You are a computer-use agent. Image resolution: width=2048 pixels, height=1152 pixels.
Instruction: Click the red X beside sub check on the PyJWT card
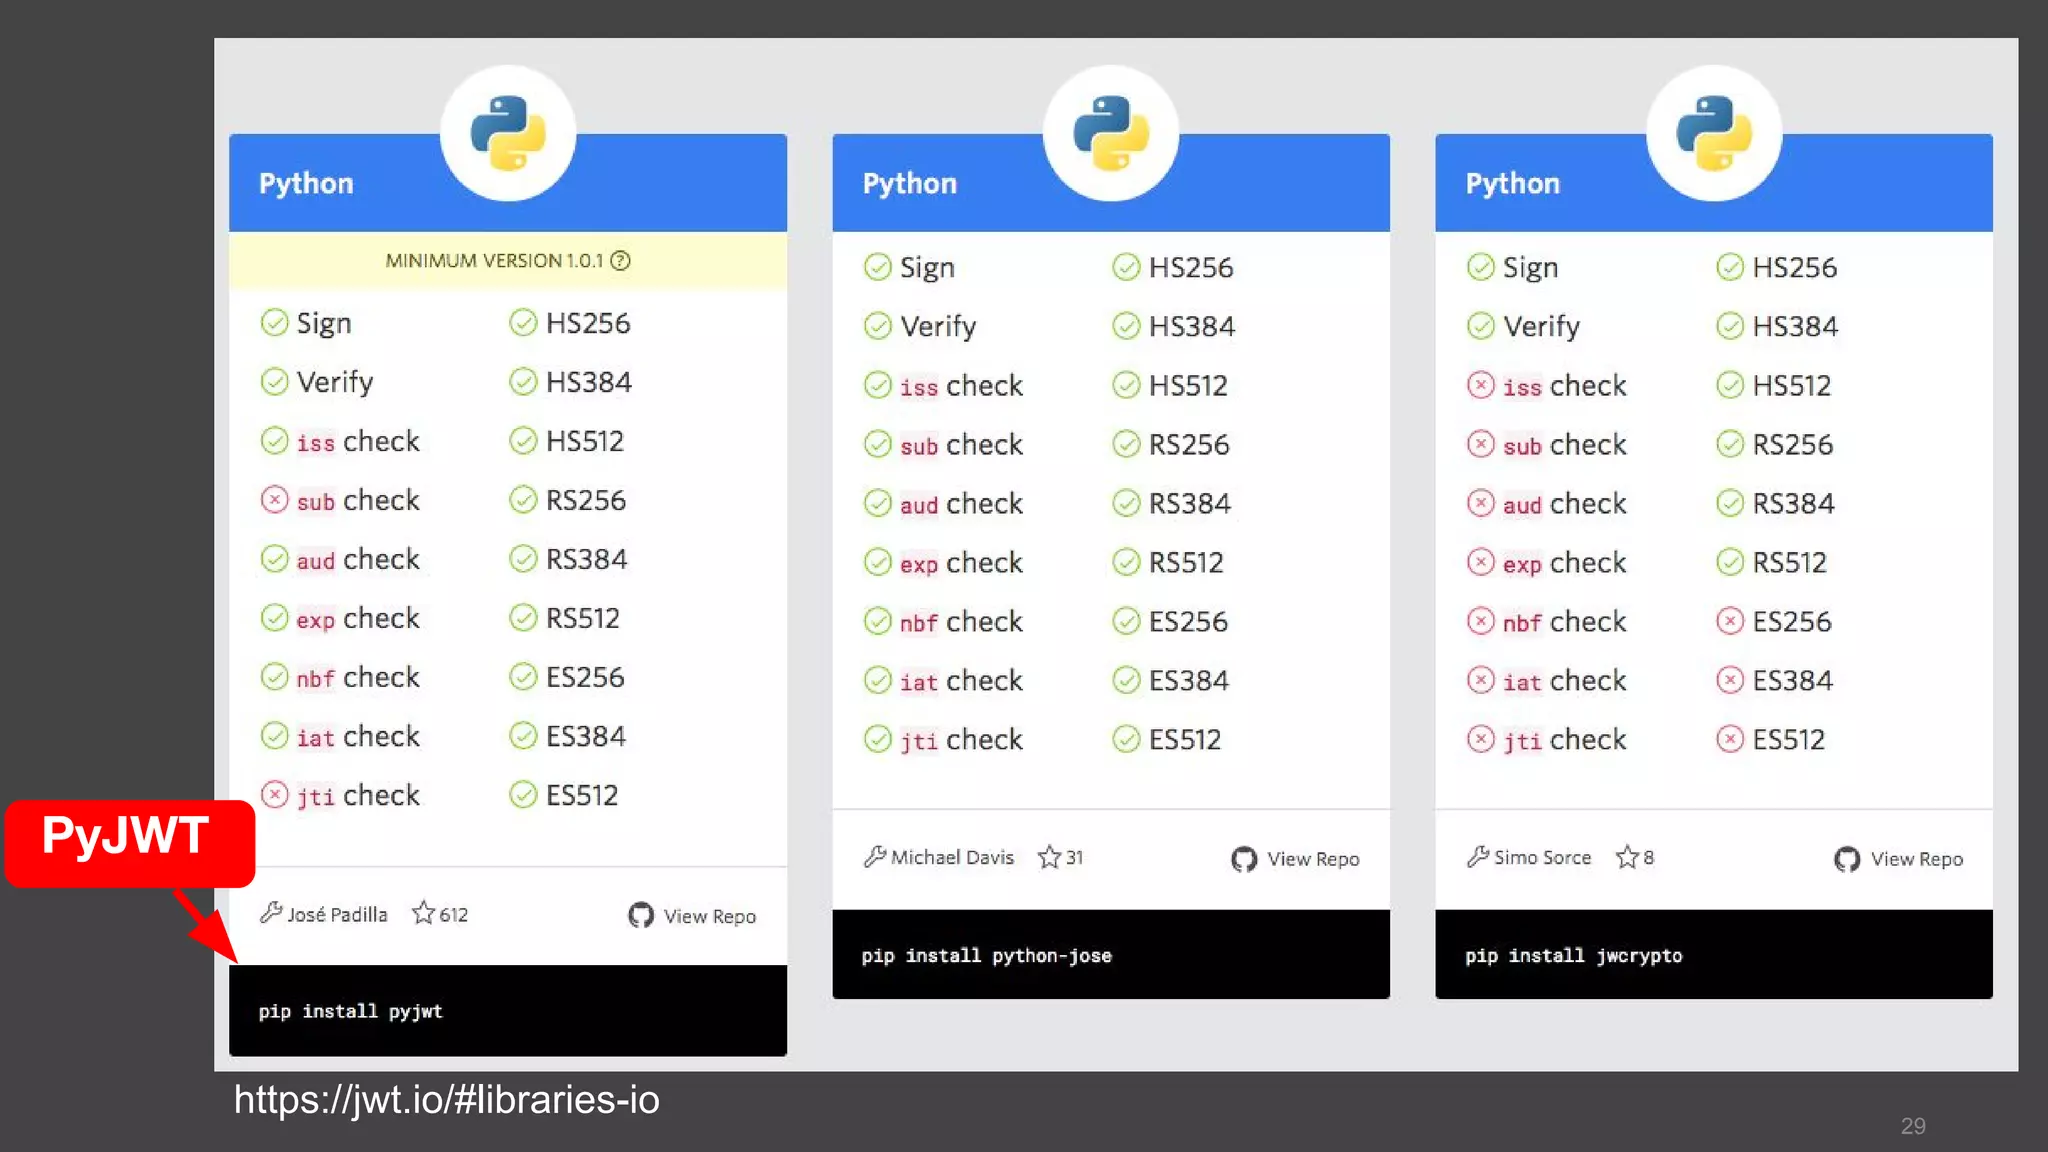click(x=274, y=500)
